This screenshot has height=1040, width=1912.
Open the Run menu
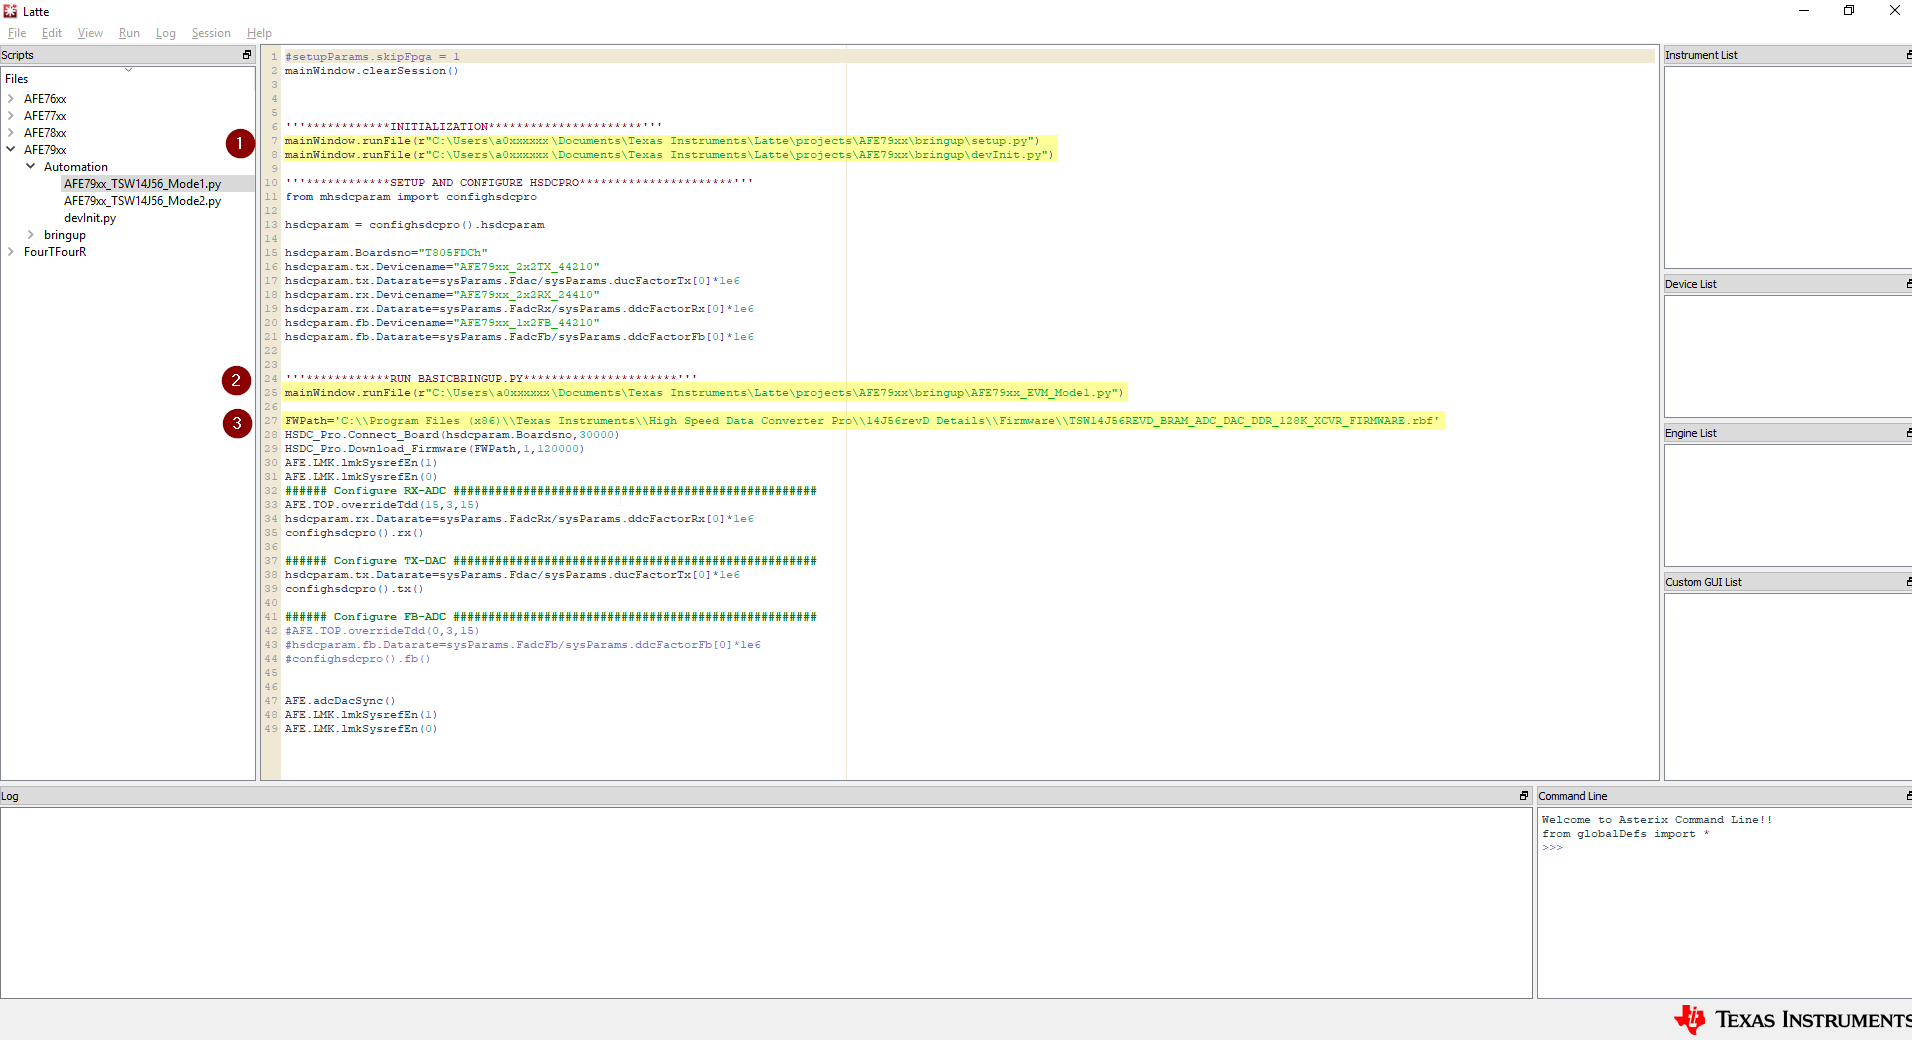coord(129,33)
